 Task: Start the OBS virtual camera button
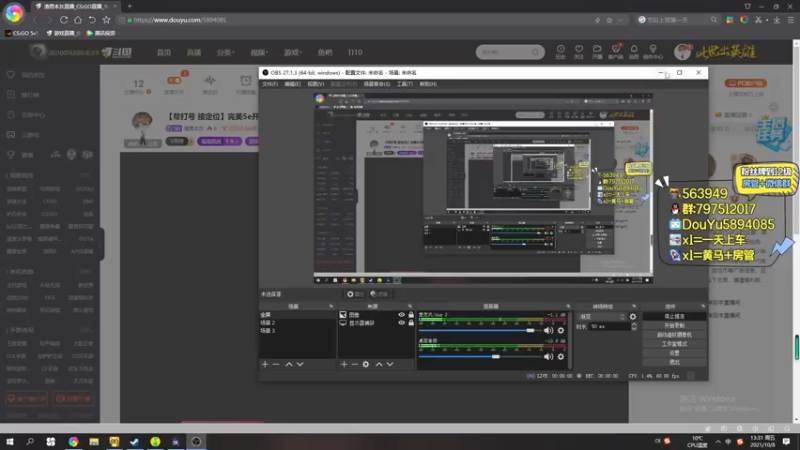[x=674, y=335]
